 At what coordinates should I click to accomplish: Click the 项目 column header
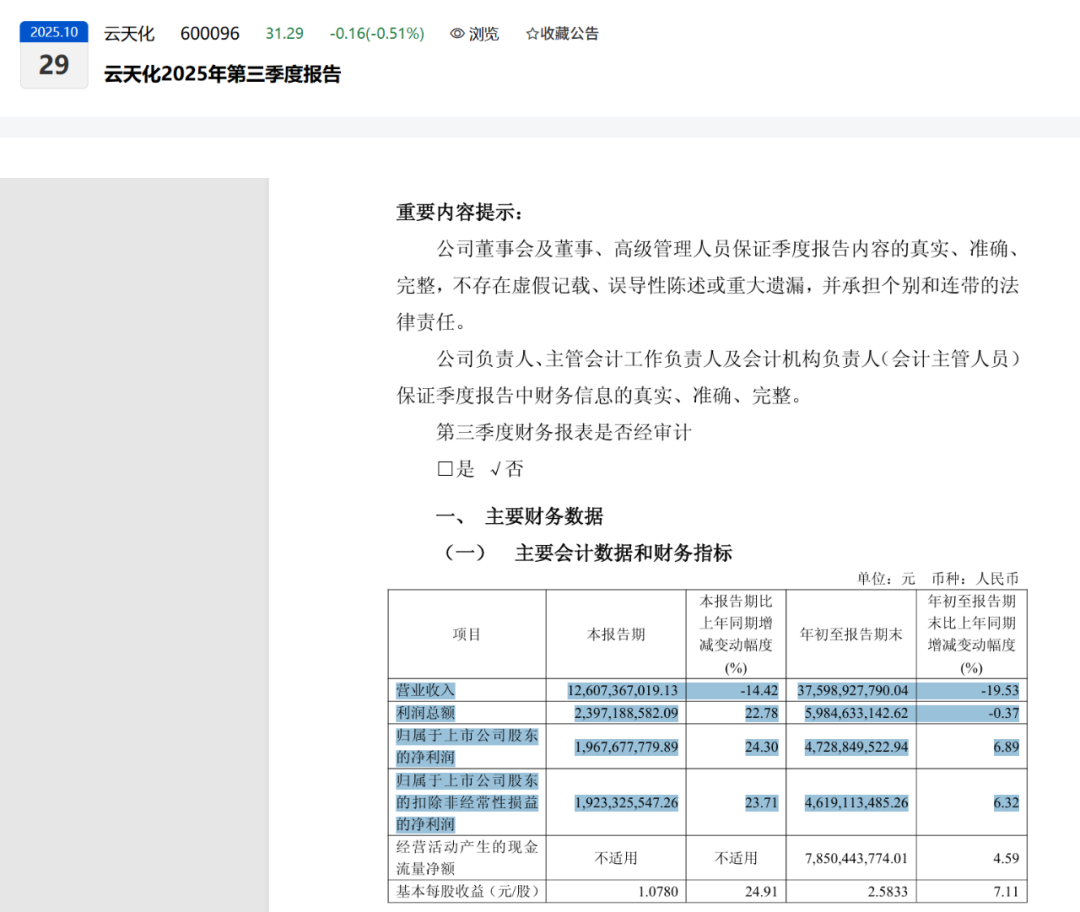[x=467, y=635]
